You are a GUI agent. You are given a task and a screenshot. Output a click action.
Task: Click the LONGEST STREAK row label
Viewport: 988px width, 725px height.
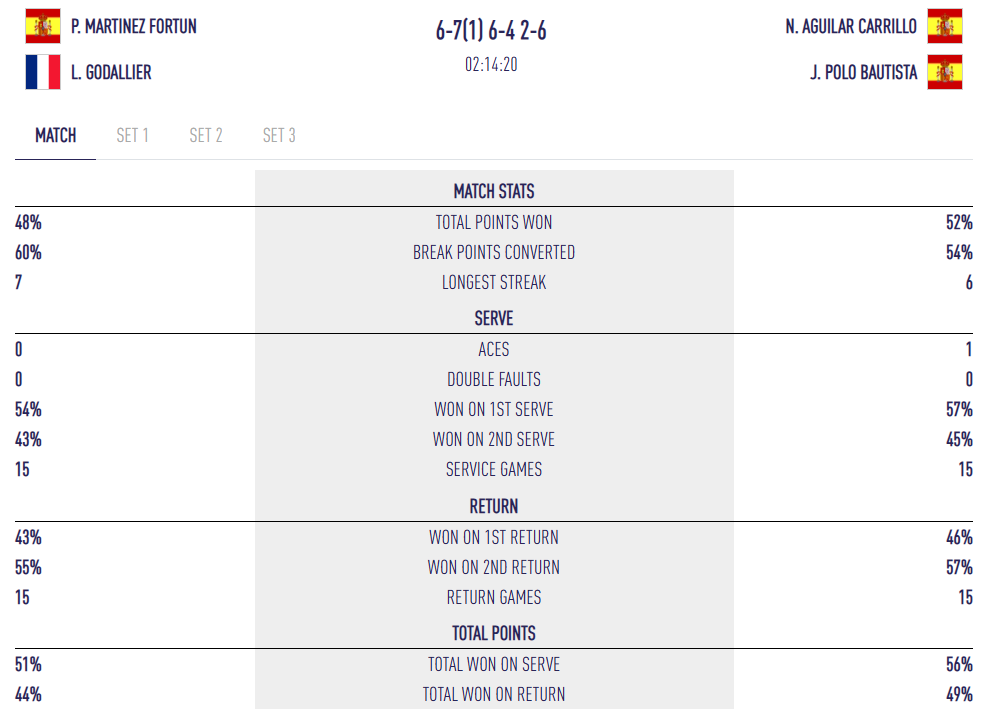coord(494,282)
